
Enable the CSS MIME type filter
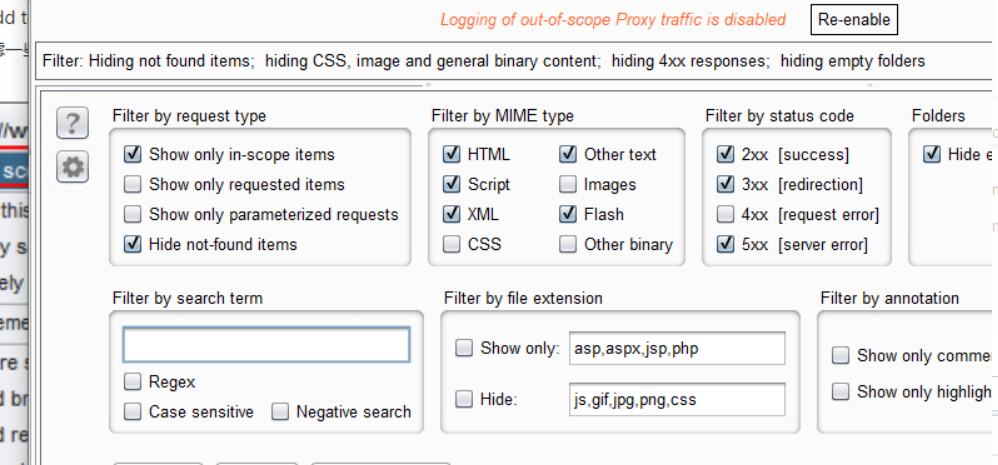(451, 245)
